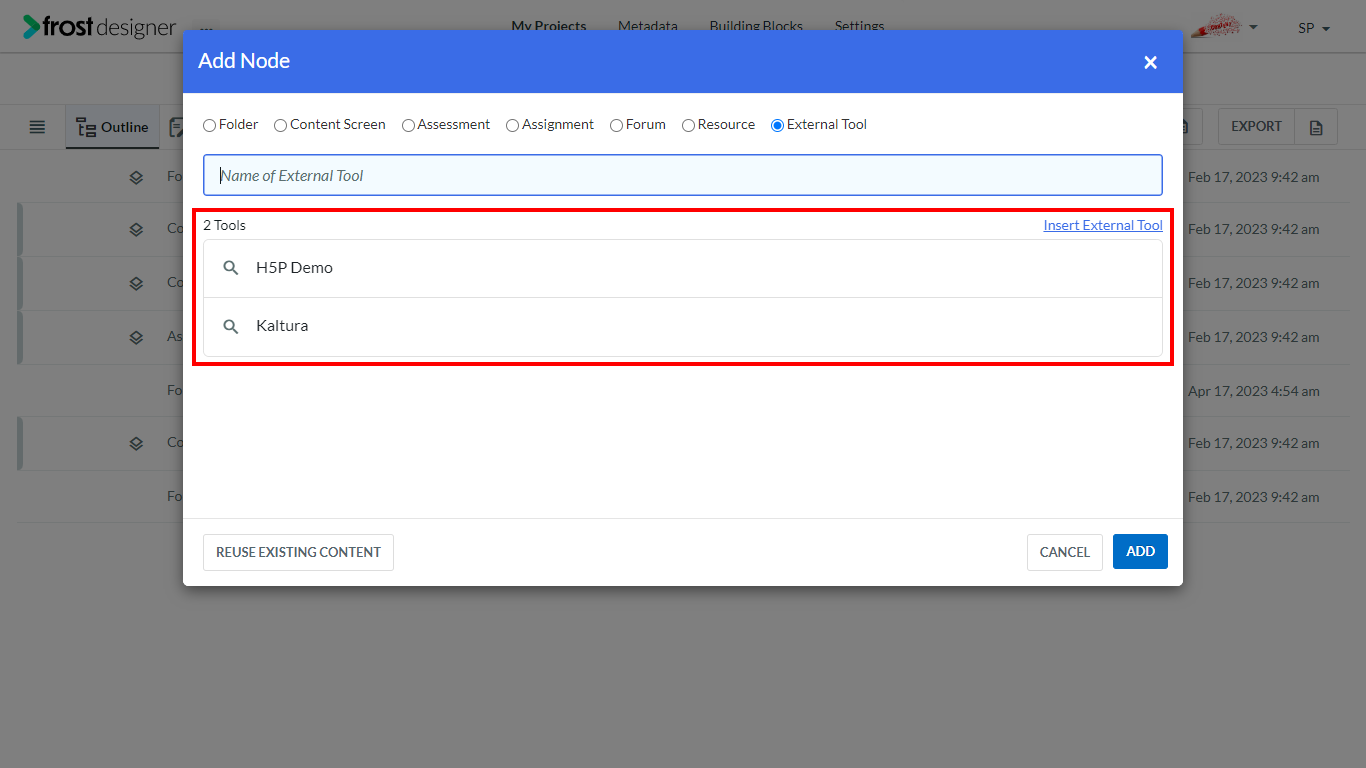
Task: Choose the Assessment node type
Action: click(408, 125)
